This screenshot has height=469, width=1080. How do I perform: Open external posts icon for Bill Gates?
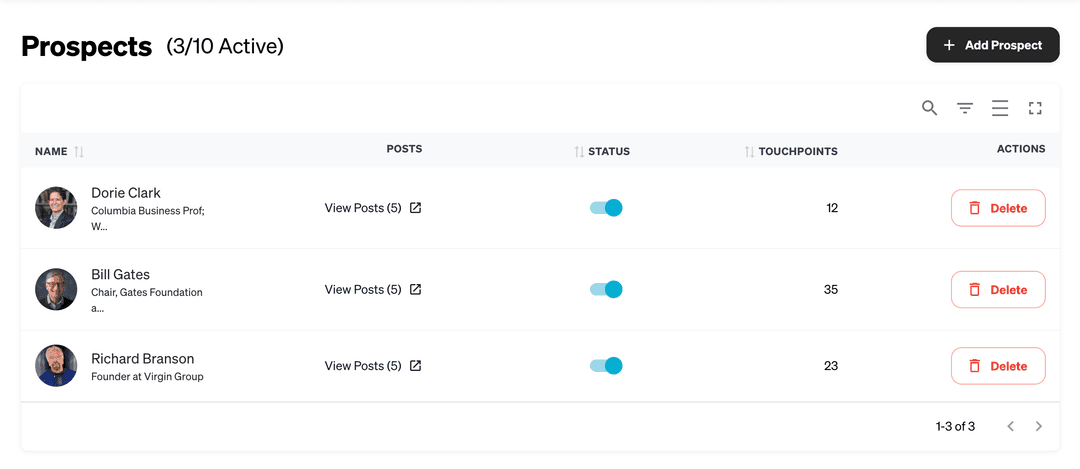(x=416, y=290)
